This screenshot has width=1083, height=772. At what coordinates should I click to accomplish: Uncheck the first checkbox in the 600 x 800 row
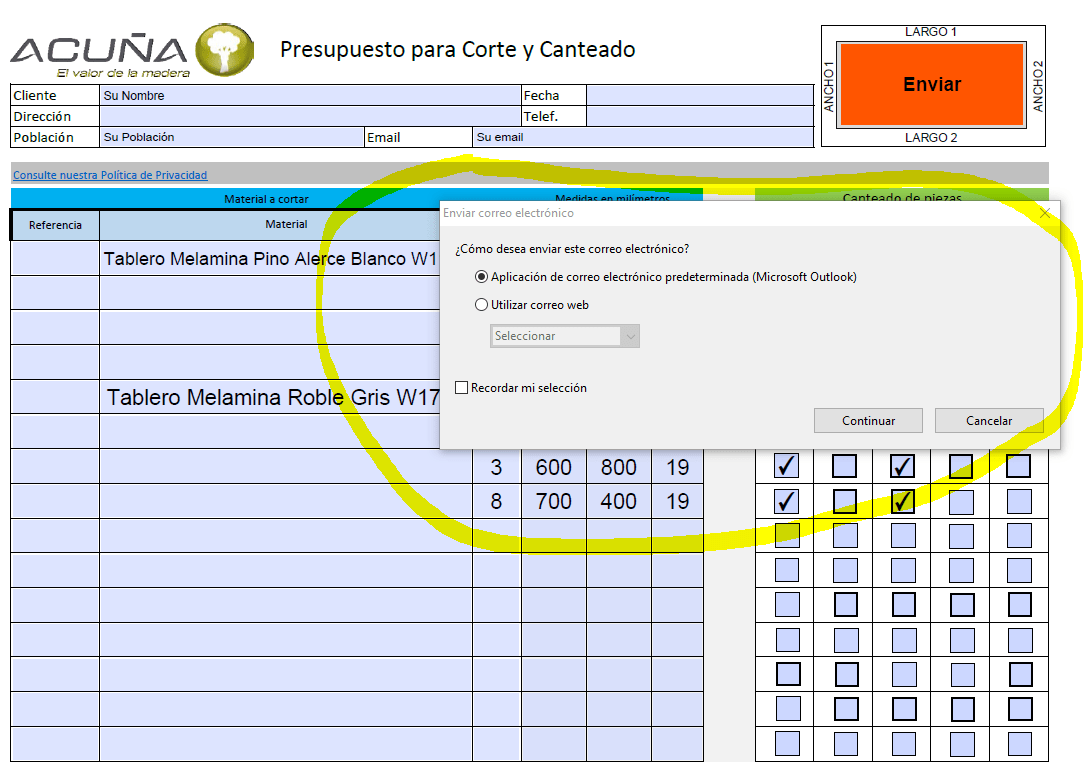point(786,466)
